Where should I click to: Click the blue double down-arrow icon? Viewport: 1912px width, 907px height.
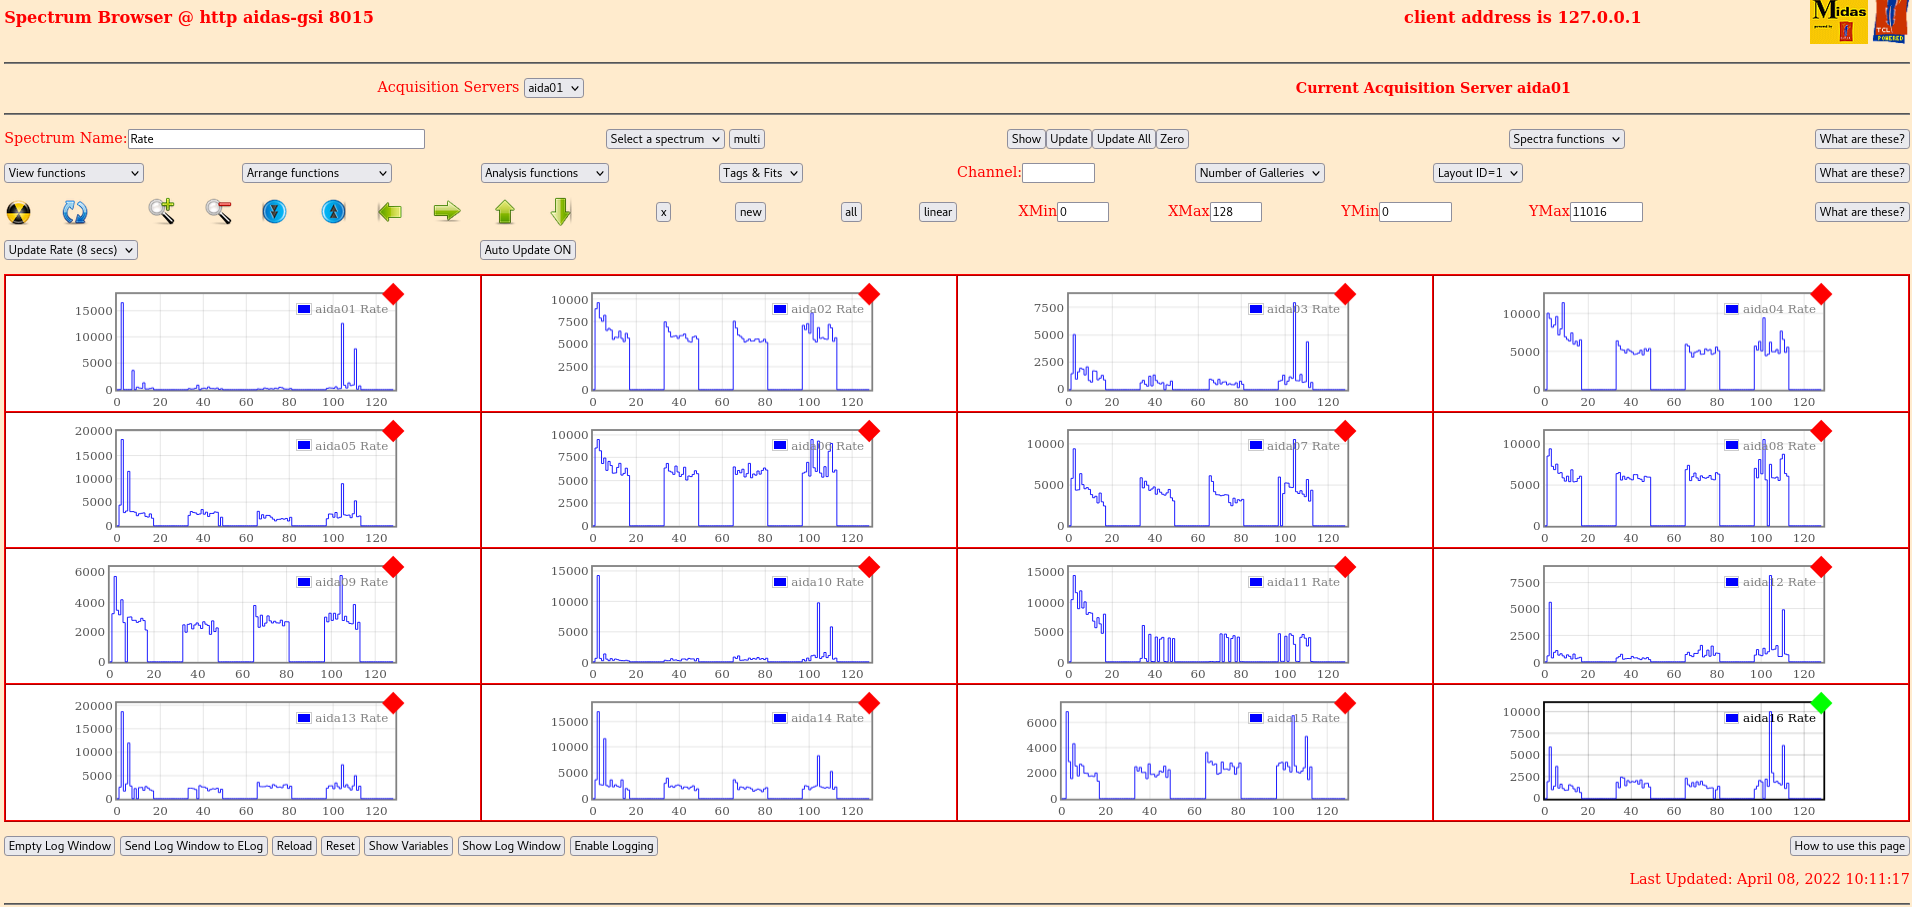tap(274, 211)
